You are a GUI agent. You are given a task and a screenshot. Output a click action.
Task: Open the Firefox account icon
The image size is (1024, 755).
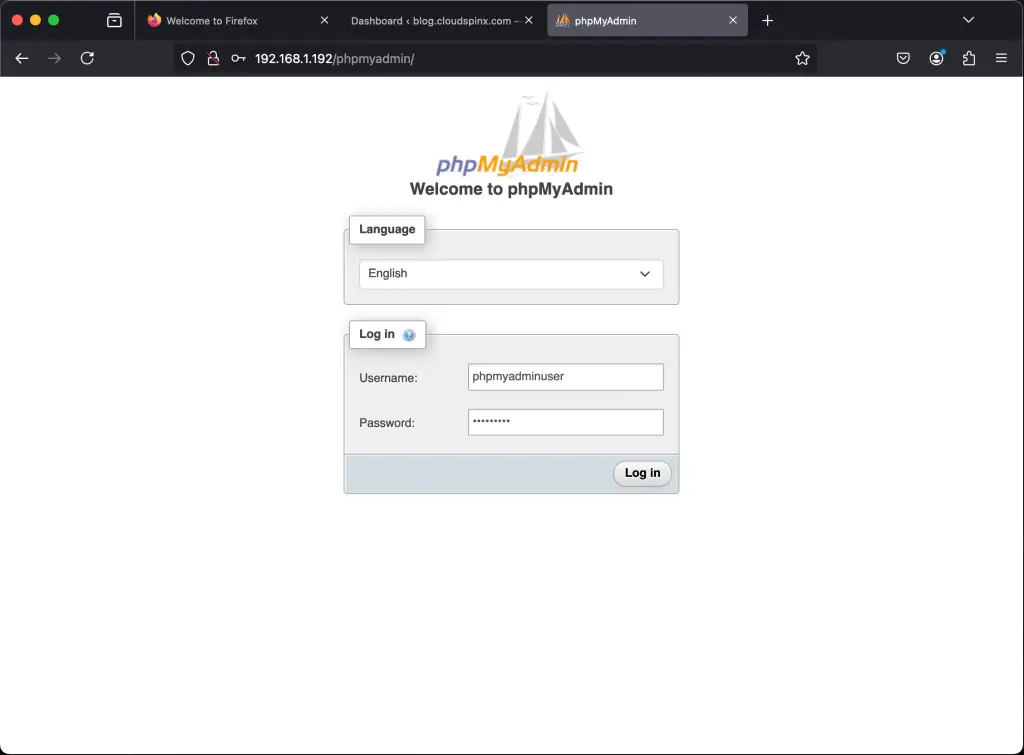point(936,58)
